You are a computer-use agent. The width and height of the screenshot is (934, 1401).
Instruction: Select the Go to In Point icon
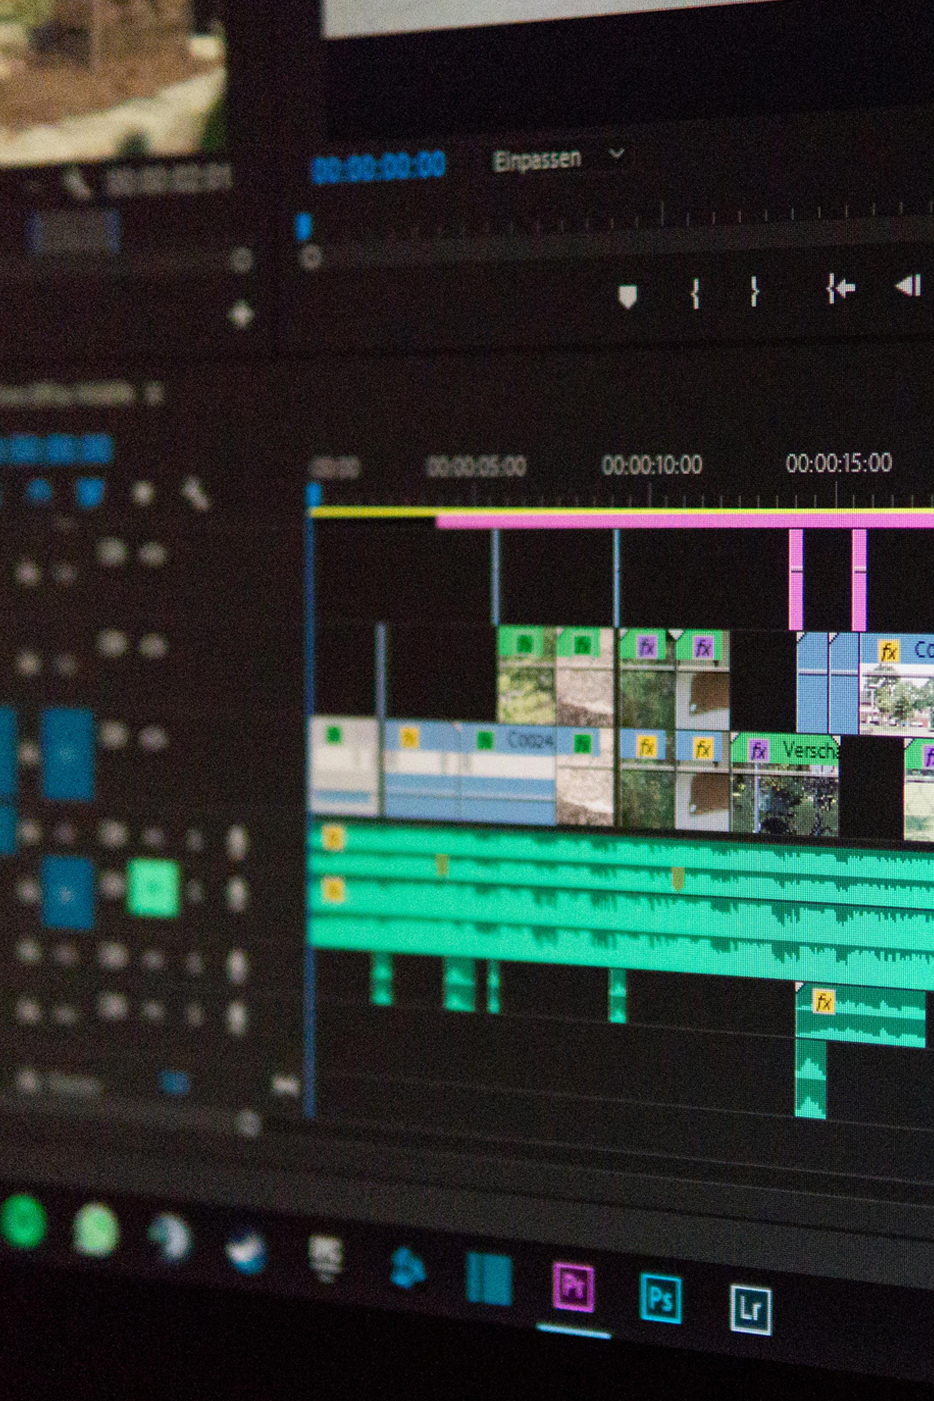(838, 287)
